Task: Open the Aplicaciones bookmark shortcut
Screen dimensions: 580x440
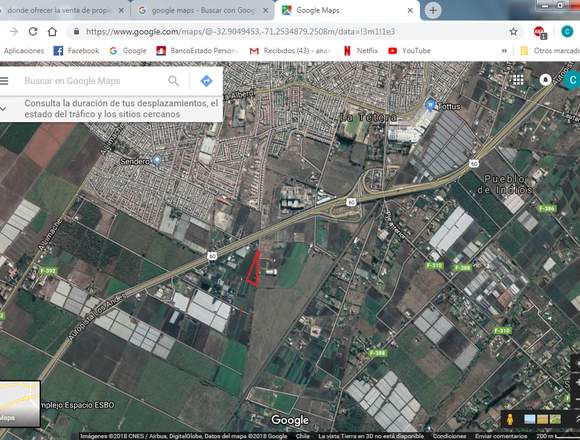Action: pyautogui.click(x=24, y=51)
